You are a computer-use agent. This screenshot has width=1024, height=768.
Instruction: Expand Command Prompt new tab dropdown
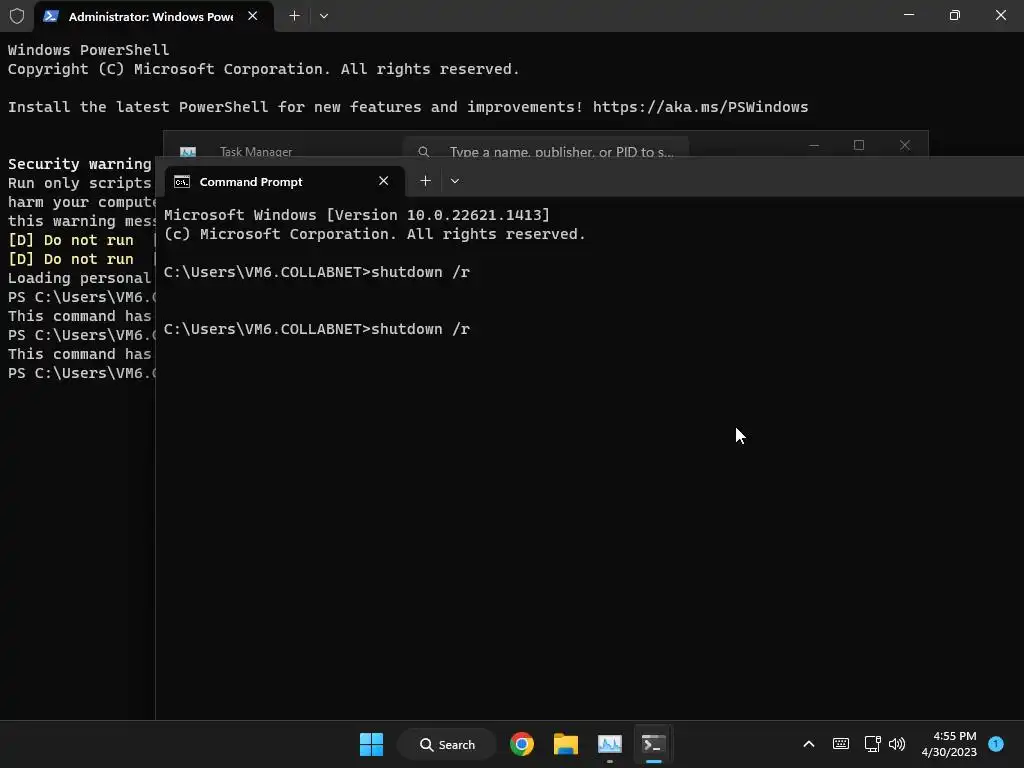455,181
